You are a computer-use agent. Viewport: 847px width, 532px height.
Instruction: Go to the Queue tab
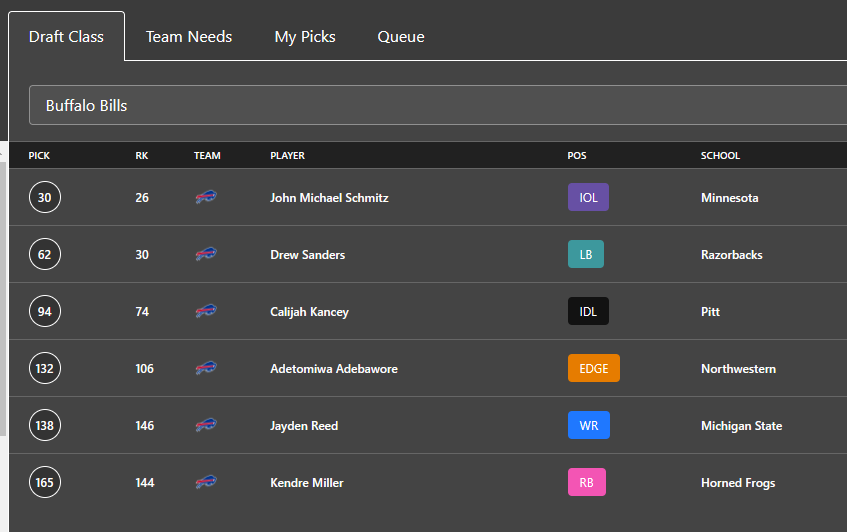(x=401, y=37)
